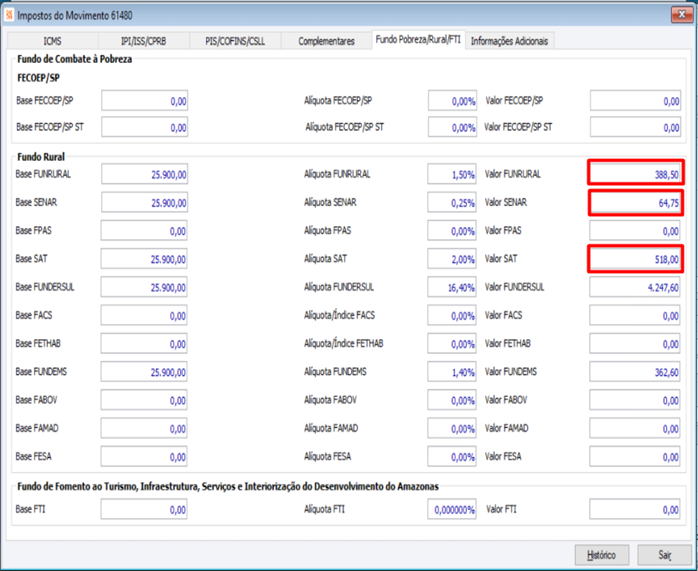This screenshot has height=571, width=698.
Task: Select the Valor SAT field showing 518,00
Action: click(635, 259)
